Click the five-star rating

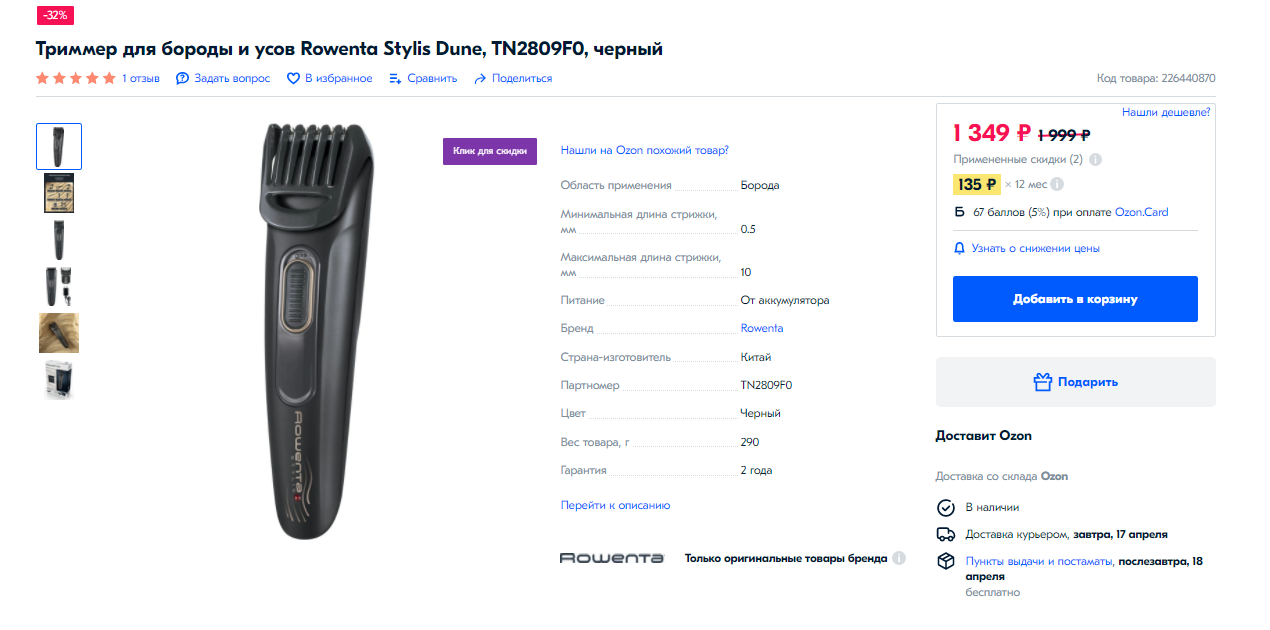point(76,78)
